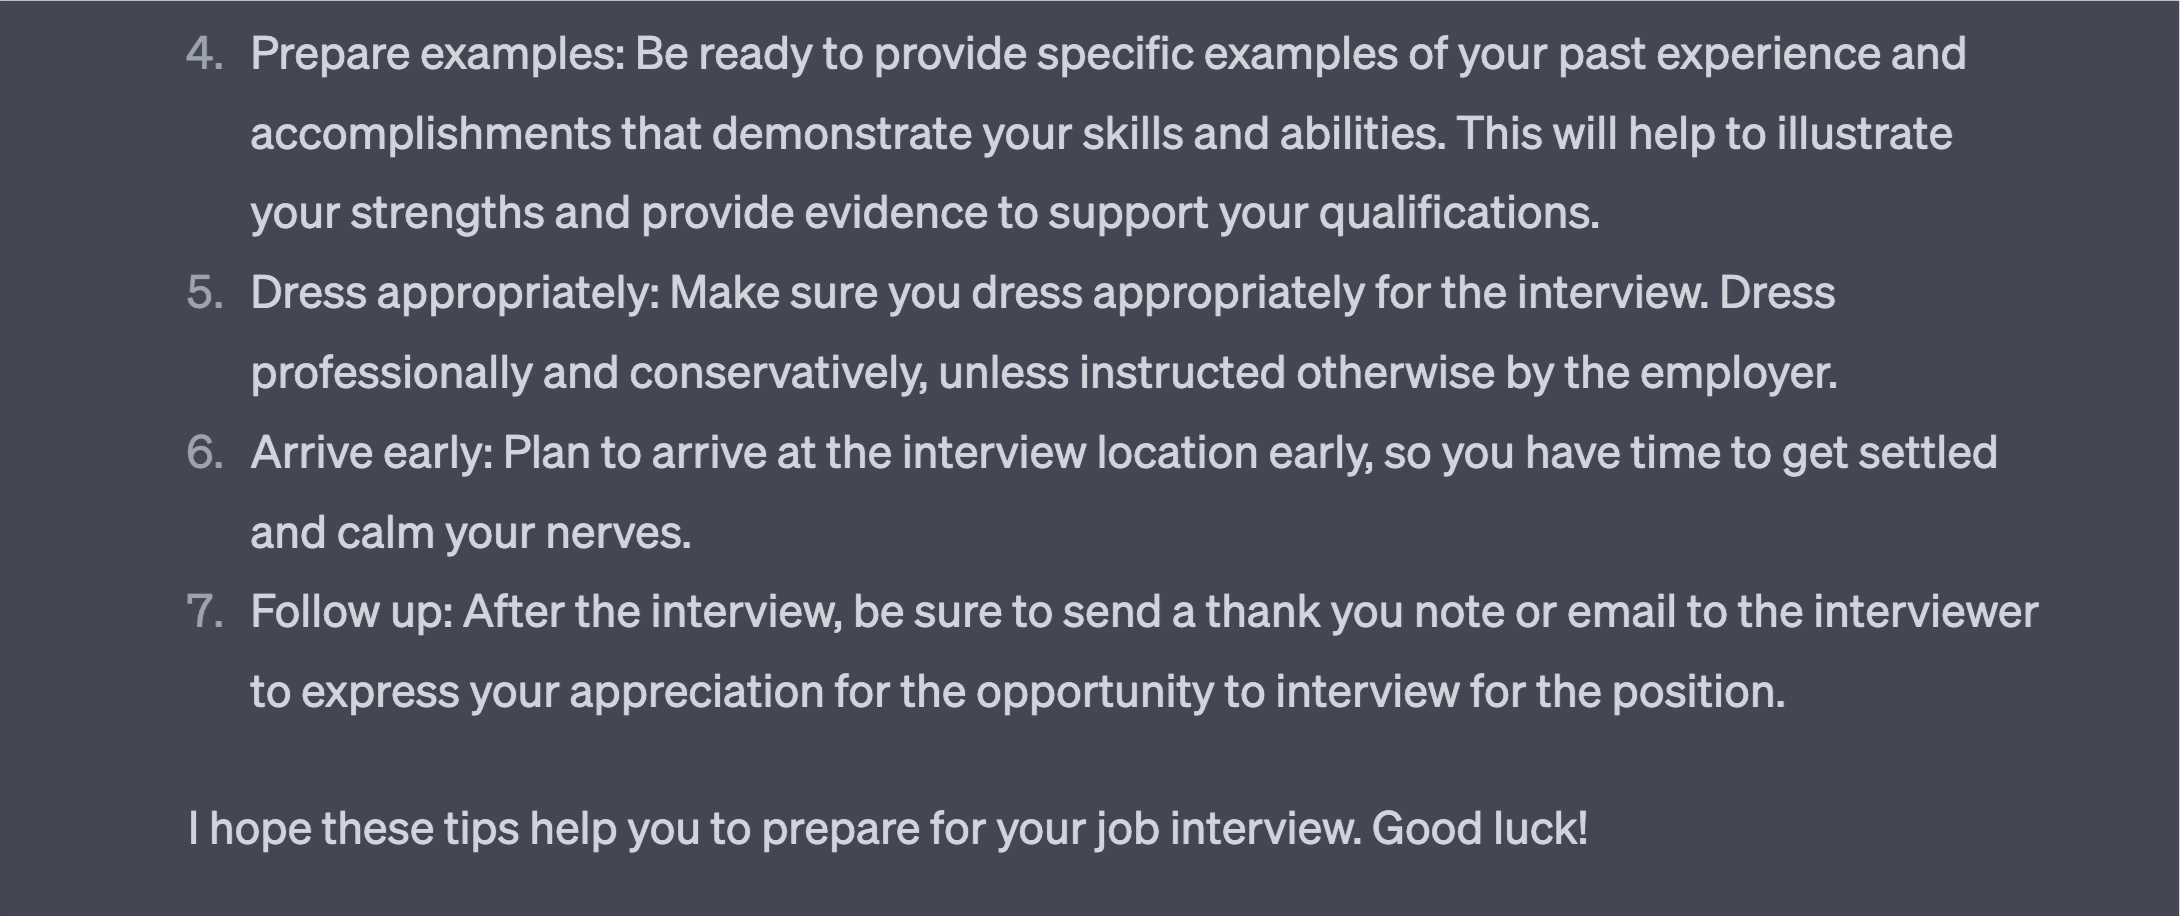Click the word "accomplishments" in item 4

point(430,134)
